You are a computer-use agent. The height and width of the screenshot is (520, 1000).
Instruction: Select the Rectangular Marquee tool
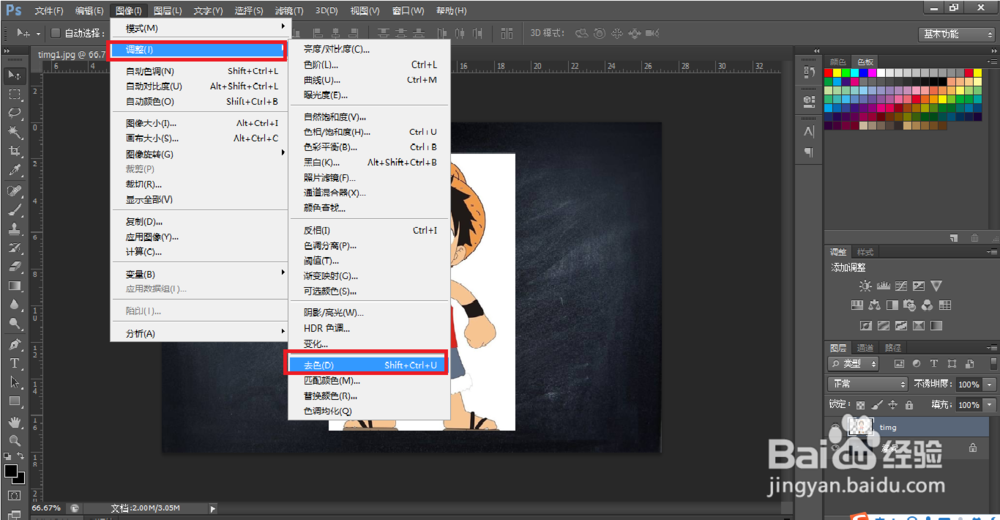point(13,94)
